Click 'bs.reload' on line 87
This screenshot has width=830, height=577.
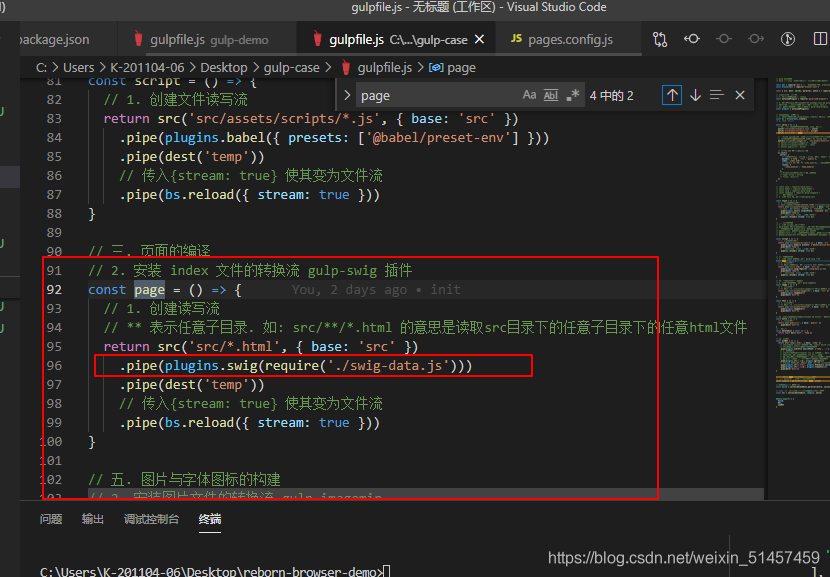point(199,195)
